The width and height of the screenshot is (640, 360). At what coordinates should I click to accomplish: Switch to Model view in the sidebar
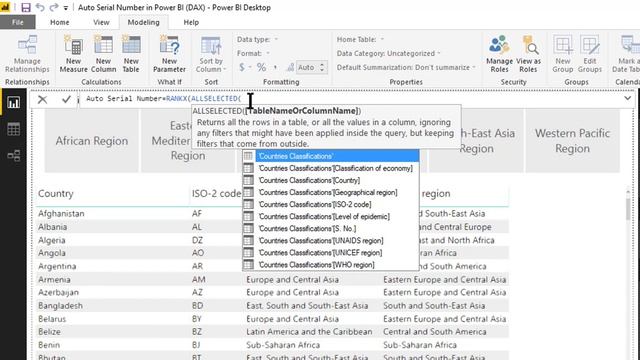pyautogui.click(x=13, y=156)
